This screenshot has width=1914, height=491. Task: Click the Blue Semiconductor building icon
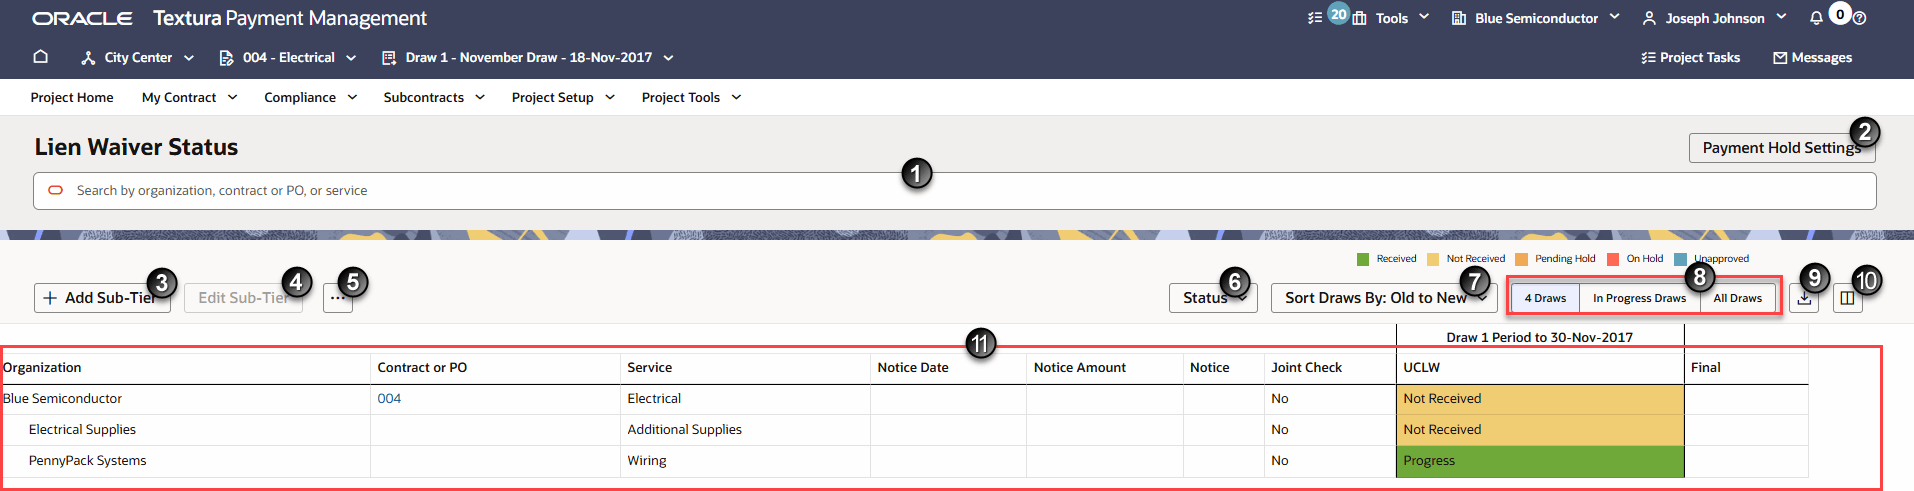1459,18
